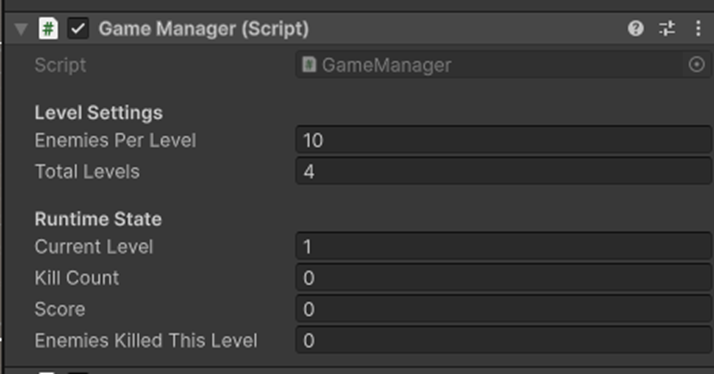Edit Enemies Killed This Level field
This screenshot has height=374, width=714.
pyautogui.click(x=504, y=341)
